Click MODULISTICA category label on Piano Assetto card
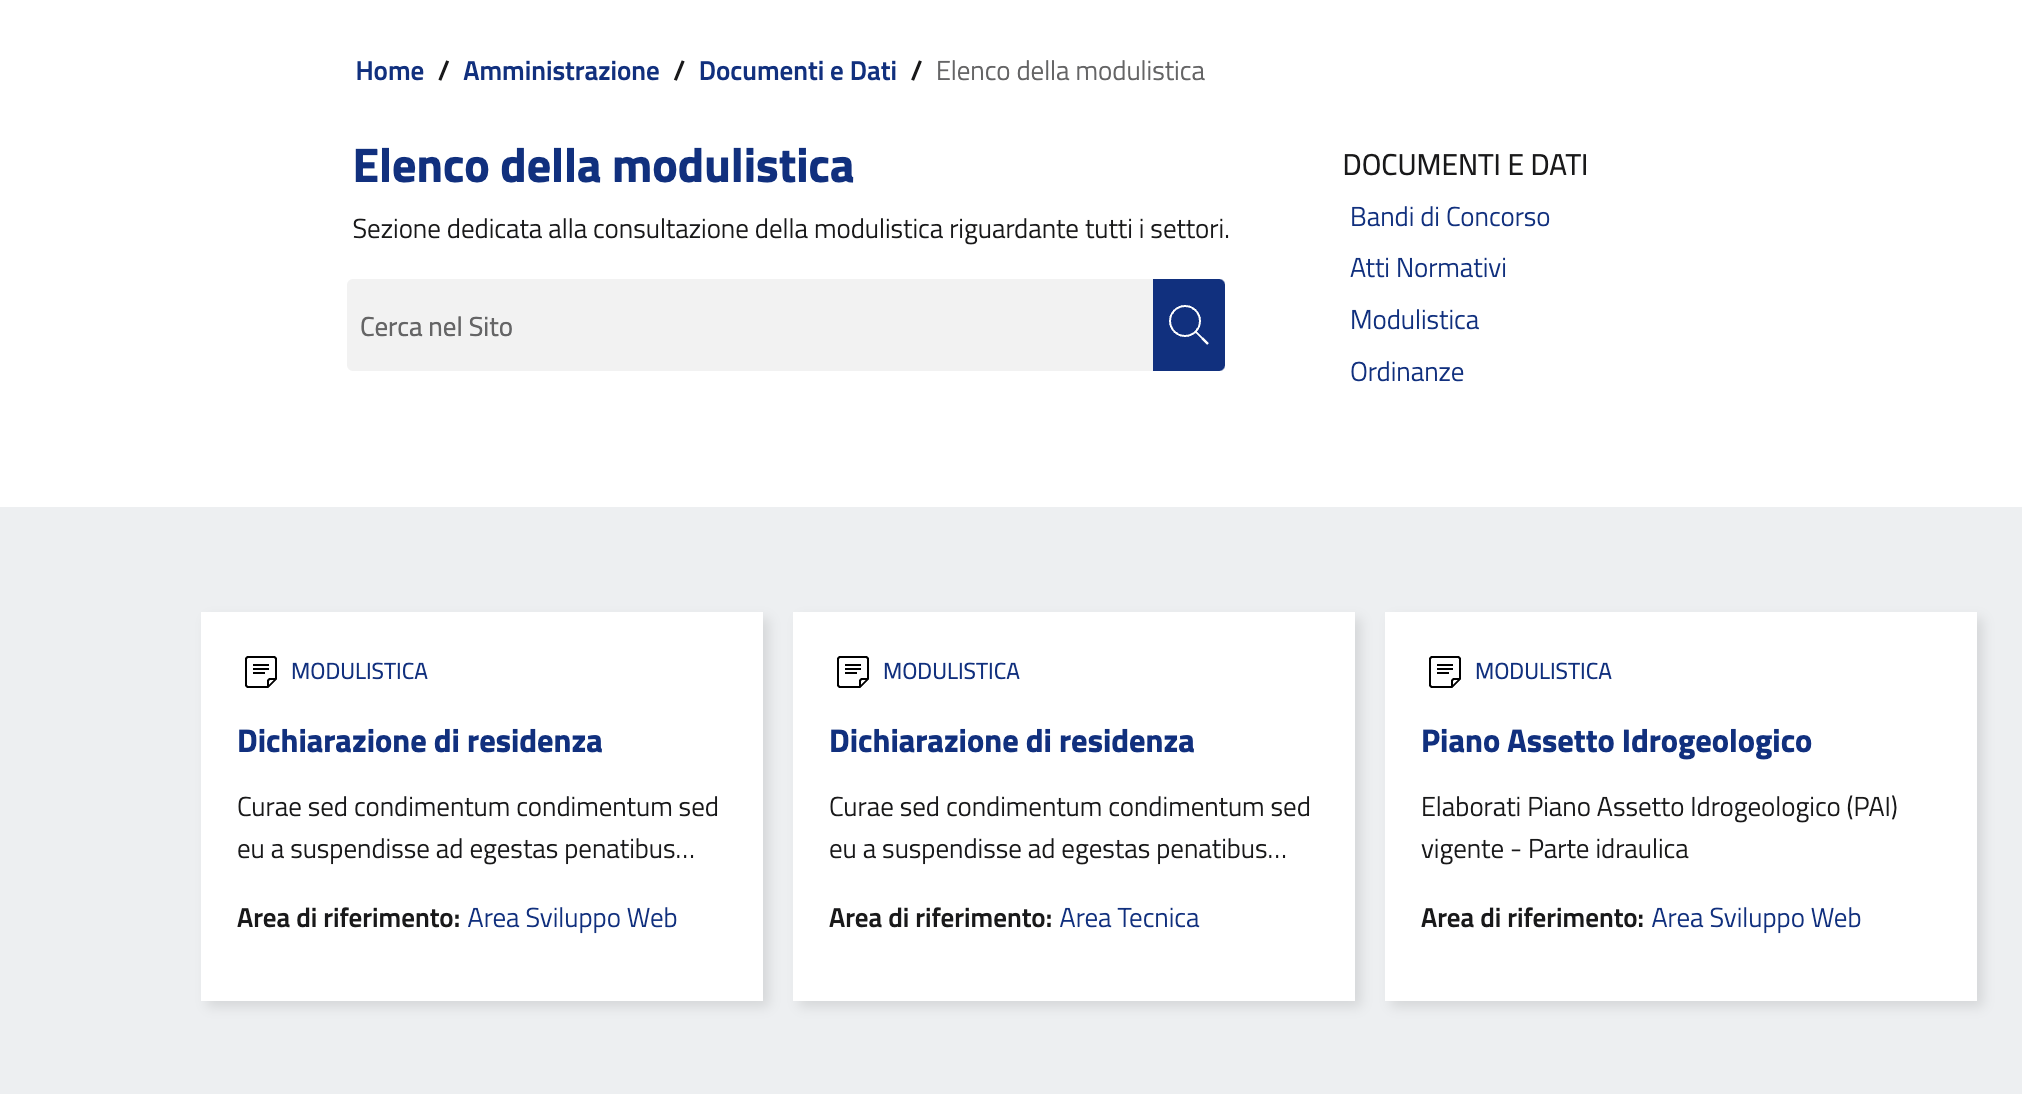2022x1094 pixels. click(x=1542, y=671)
